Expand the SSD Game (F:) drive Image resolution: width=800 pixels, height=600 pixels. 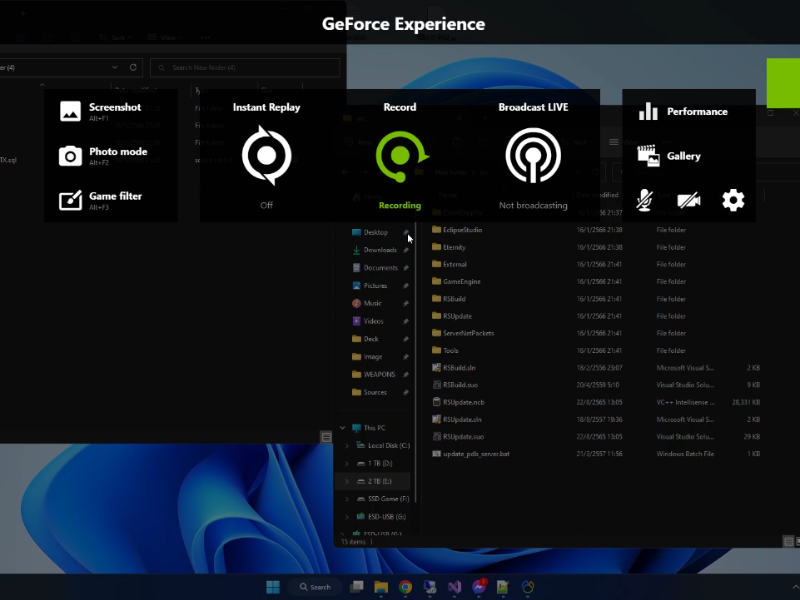(347, 499)
